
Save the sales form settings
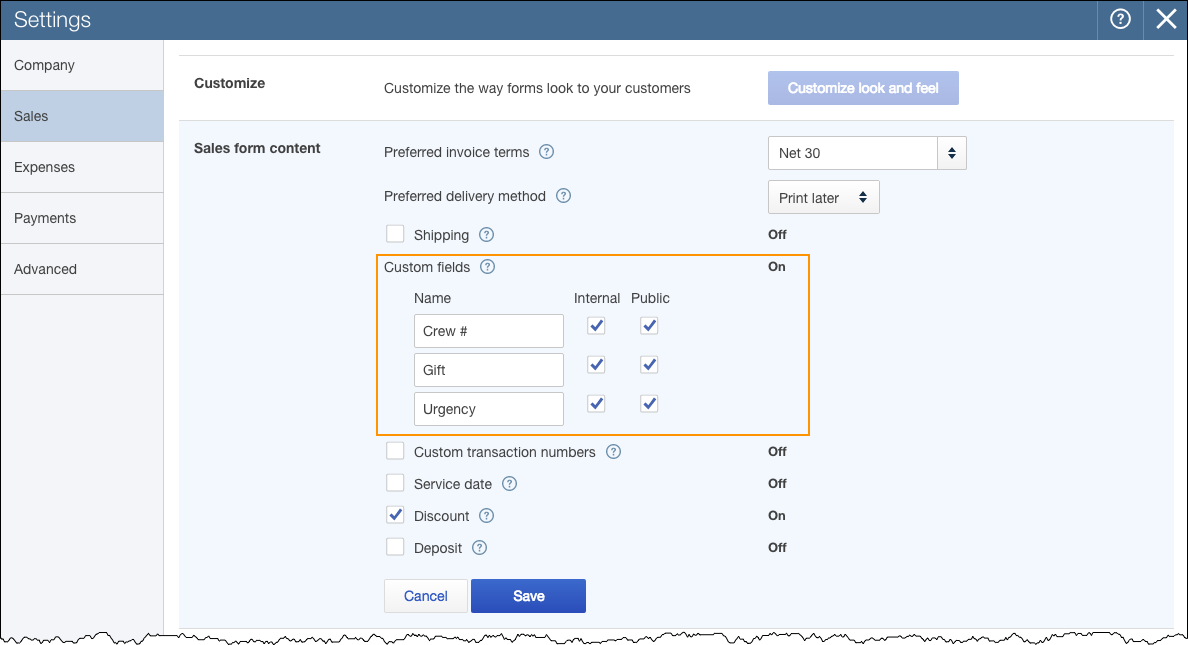pos(528,595)
